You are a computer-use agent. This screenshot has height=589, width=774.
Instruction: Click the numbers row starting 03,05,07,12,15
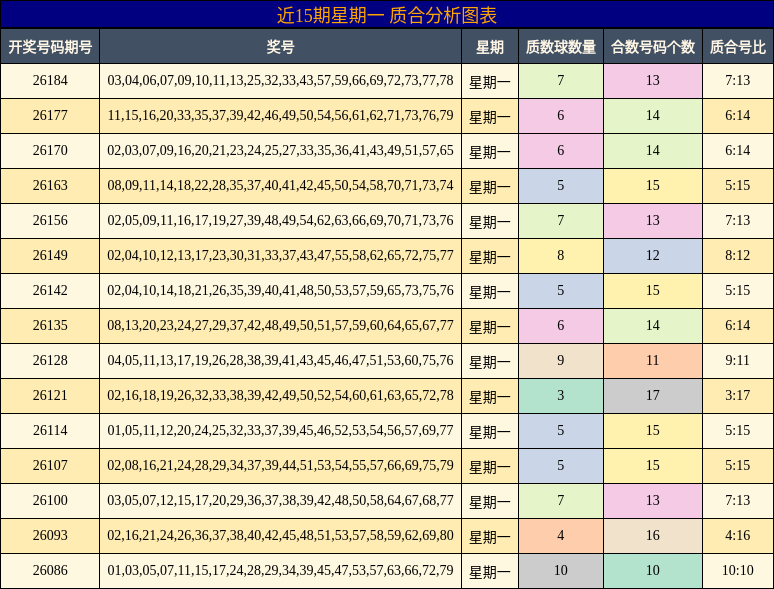280,501
